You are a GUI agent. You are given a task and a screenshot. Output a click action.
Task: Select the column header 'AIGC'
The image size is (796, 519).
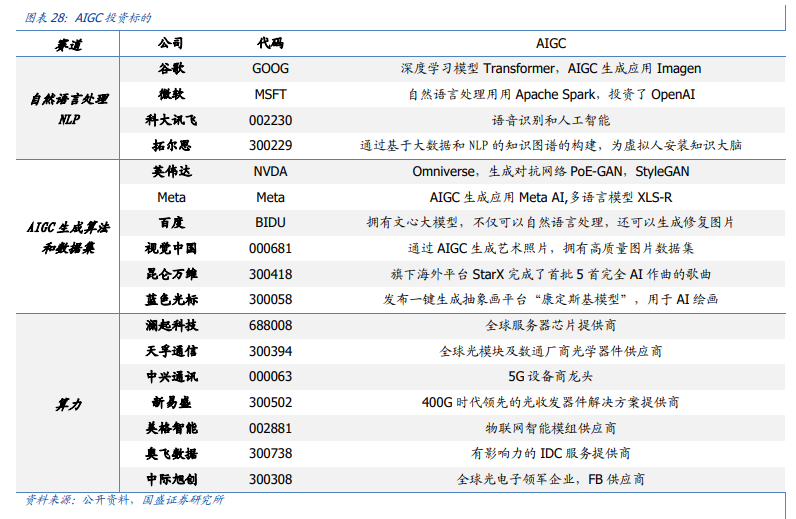click(x=551, y=43)
